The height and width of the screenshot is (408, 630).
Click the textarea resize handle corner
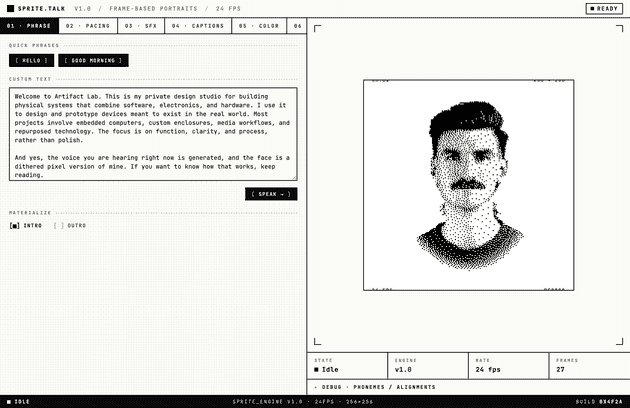point(295,177)
